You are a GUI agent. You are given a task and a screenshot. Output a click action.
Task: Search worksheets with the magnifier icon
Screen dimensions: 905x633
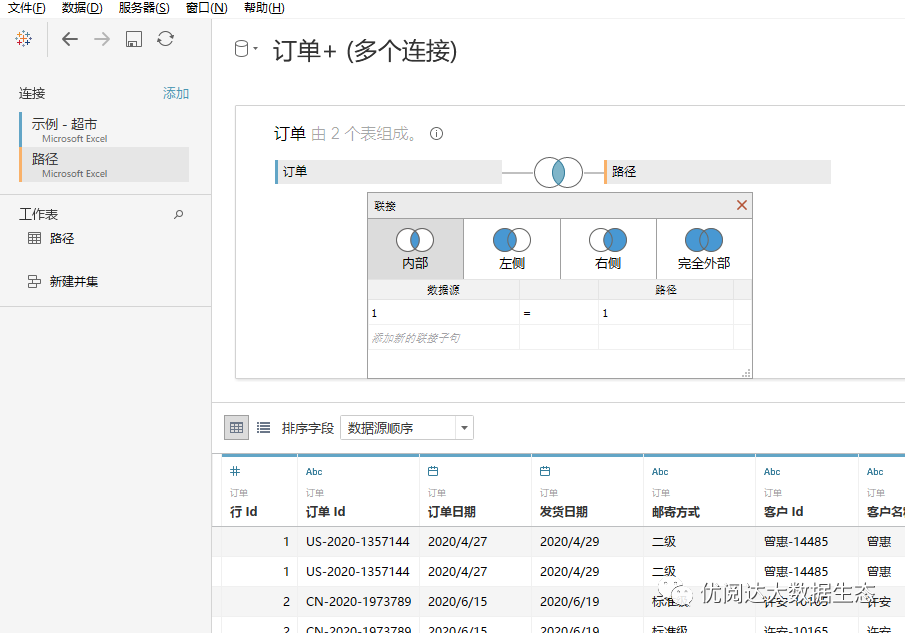[x=179, y=214]
